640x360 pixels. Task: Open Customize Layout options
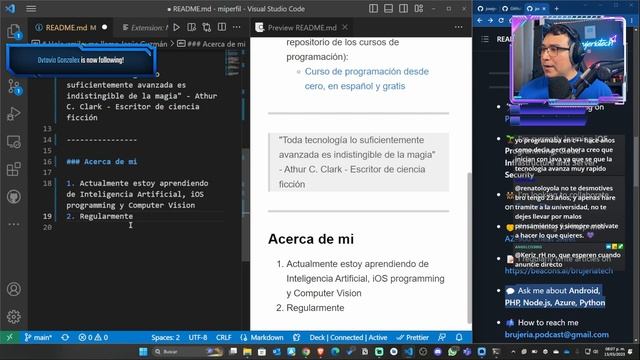click(x=419, y=9)
